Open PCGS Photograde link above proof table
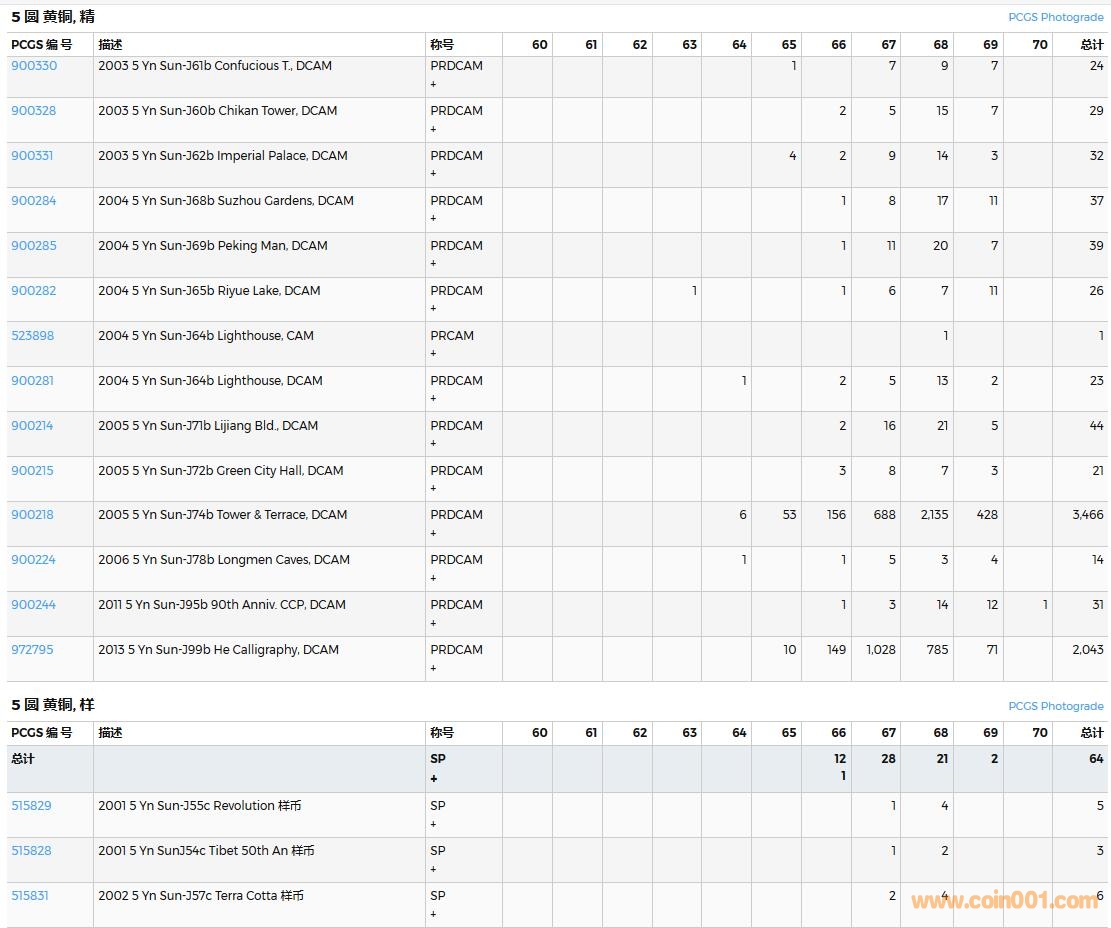 1055,18
